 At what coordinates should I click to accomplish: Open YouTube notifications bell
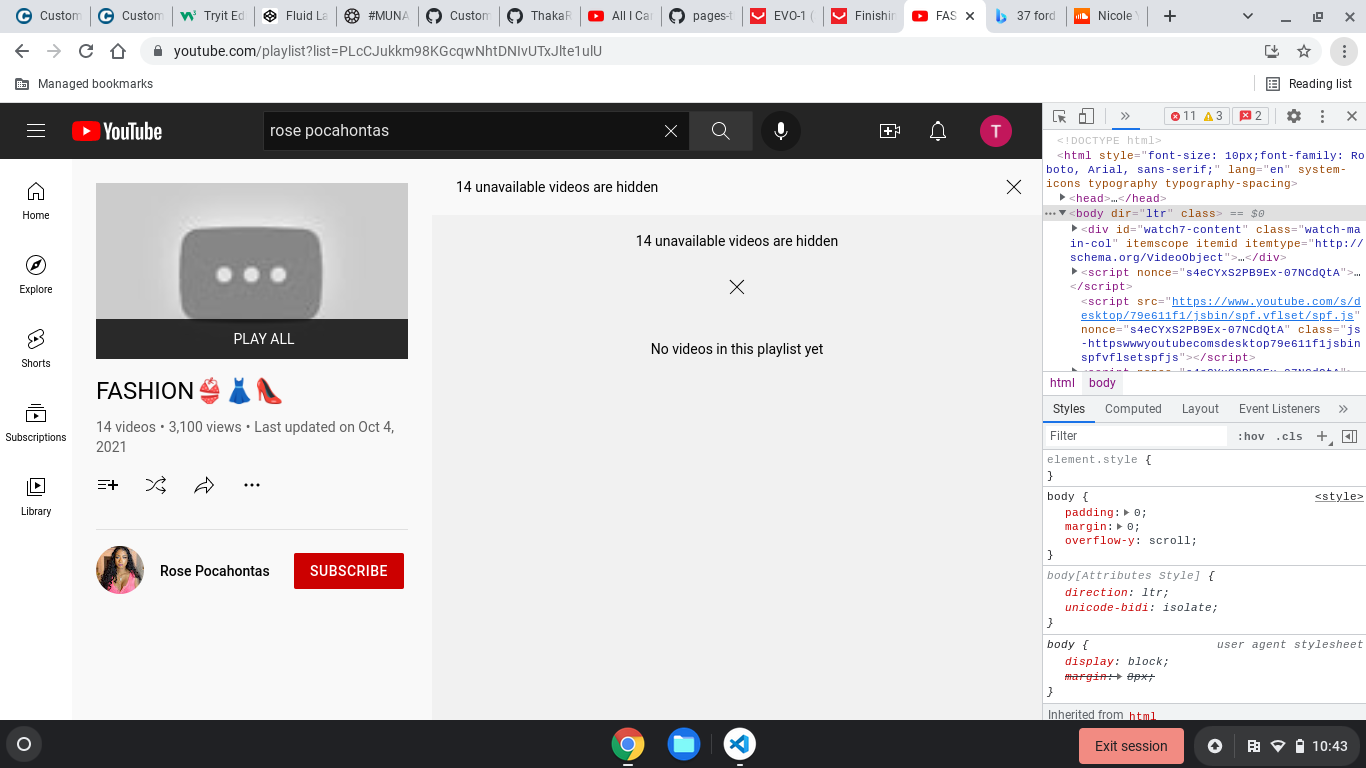pyautogui.click(x=938, y=131)
